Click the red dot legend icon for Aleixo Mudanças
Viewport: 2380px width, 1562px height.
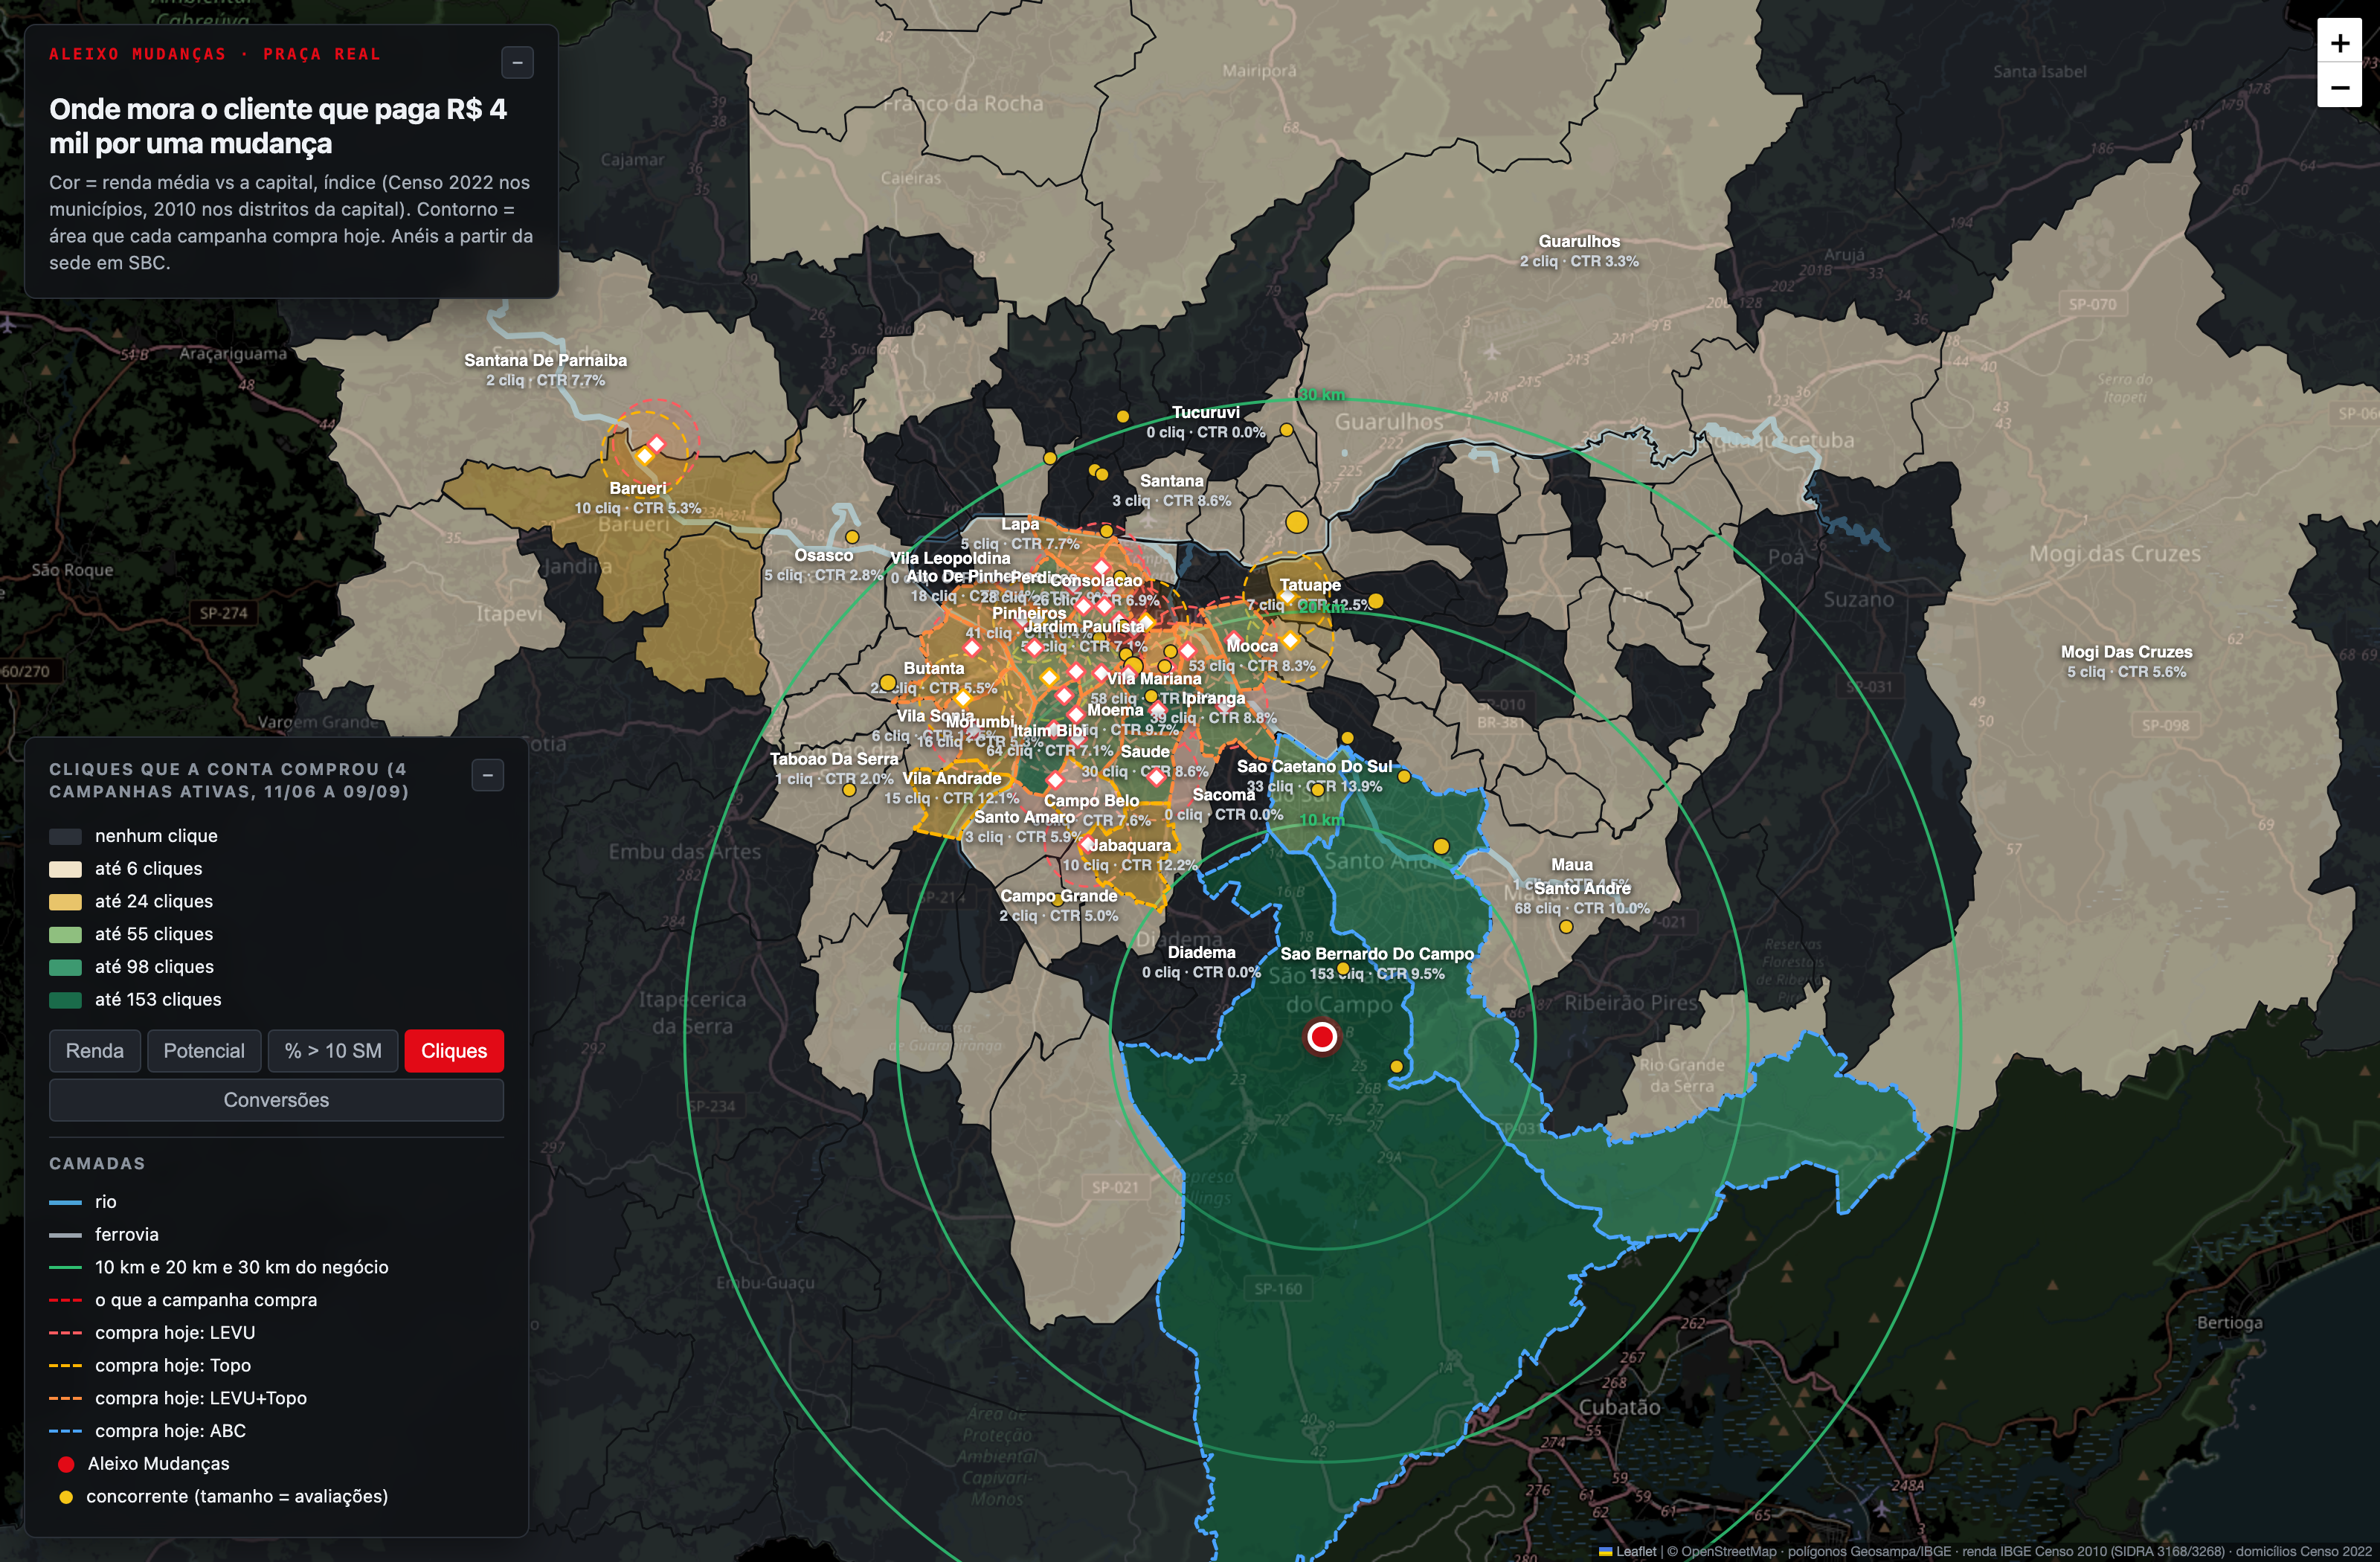66,1464
